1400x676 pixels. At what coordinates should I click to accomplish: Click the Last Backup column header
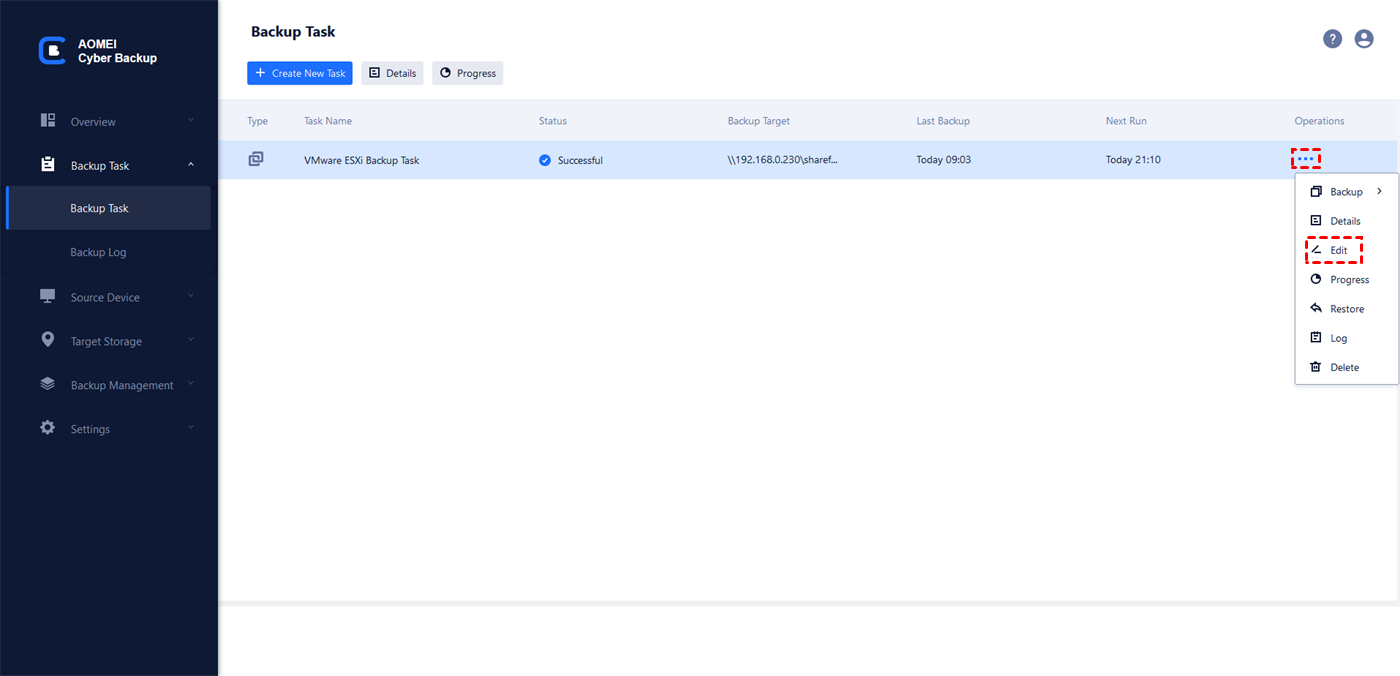943,121
